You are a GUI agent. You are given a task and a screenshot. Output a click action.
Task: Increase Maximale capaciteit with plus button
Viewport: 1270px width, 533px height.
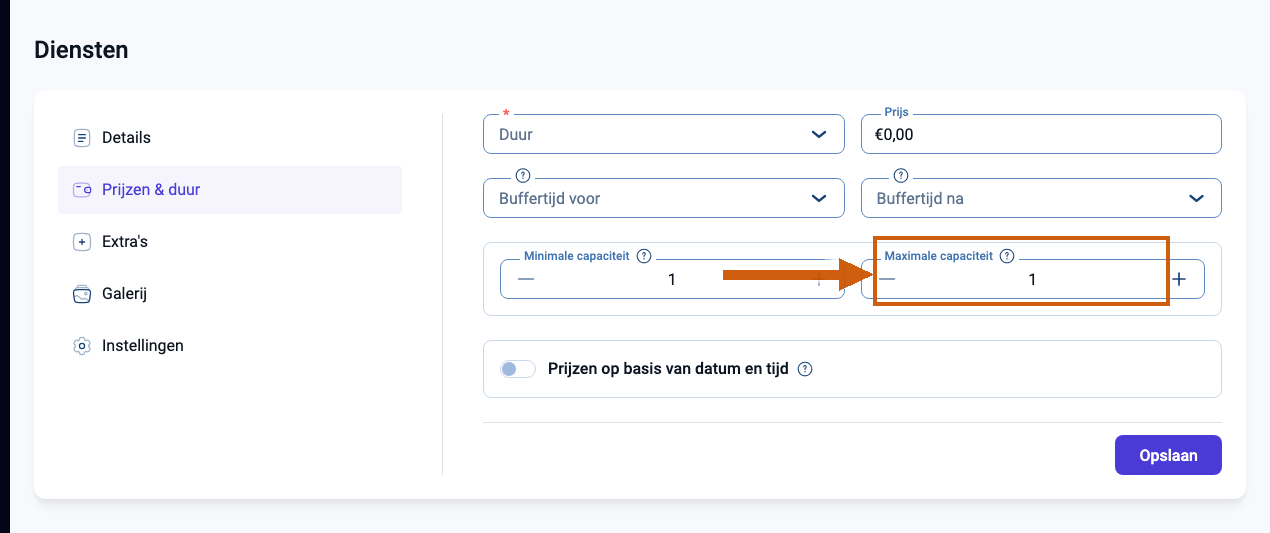1179,280
